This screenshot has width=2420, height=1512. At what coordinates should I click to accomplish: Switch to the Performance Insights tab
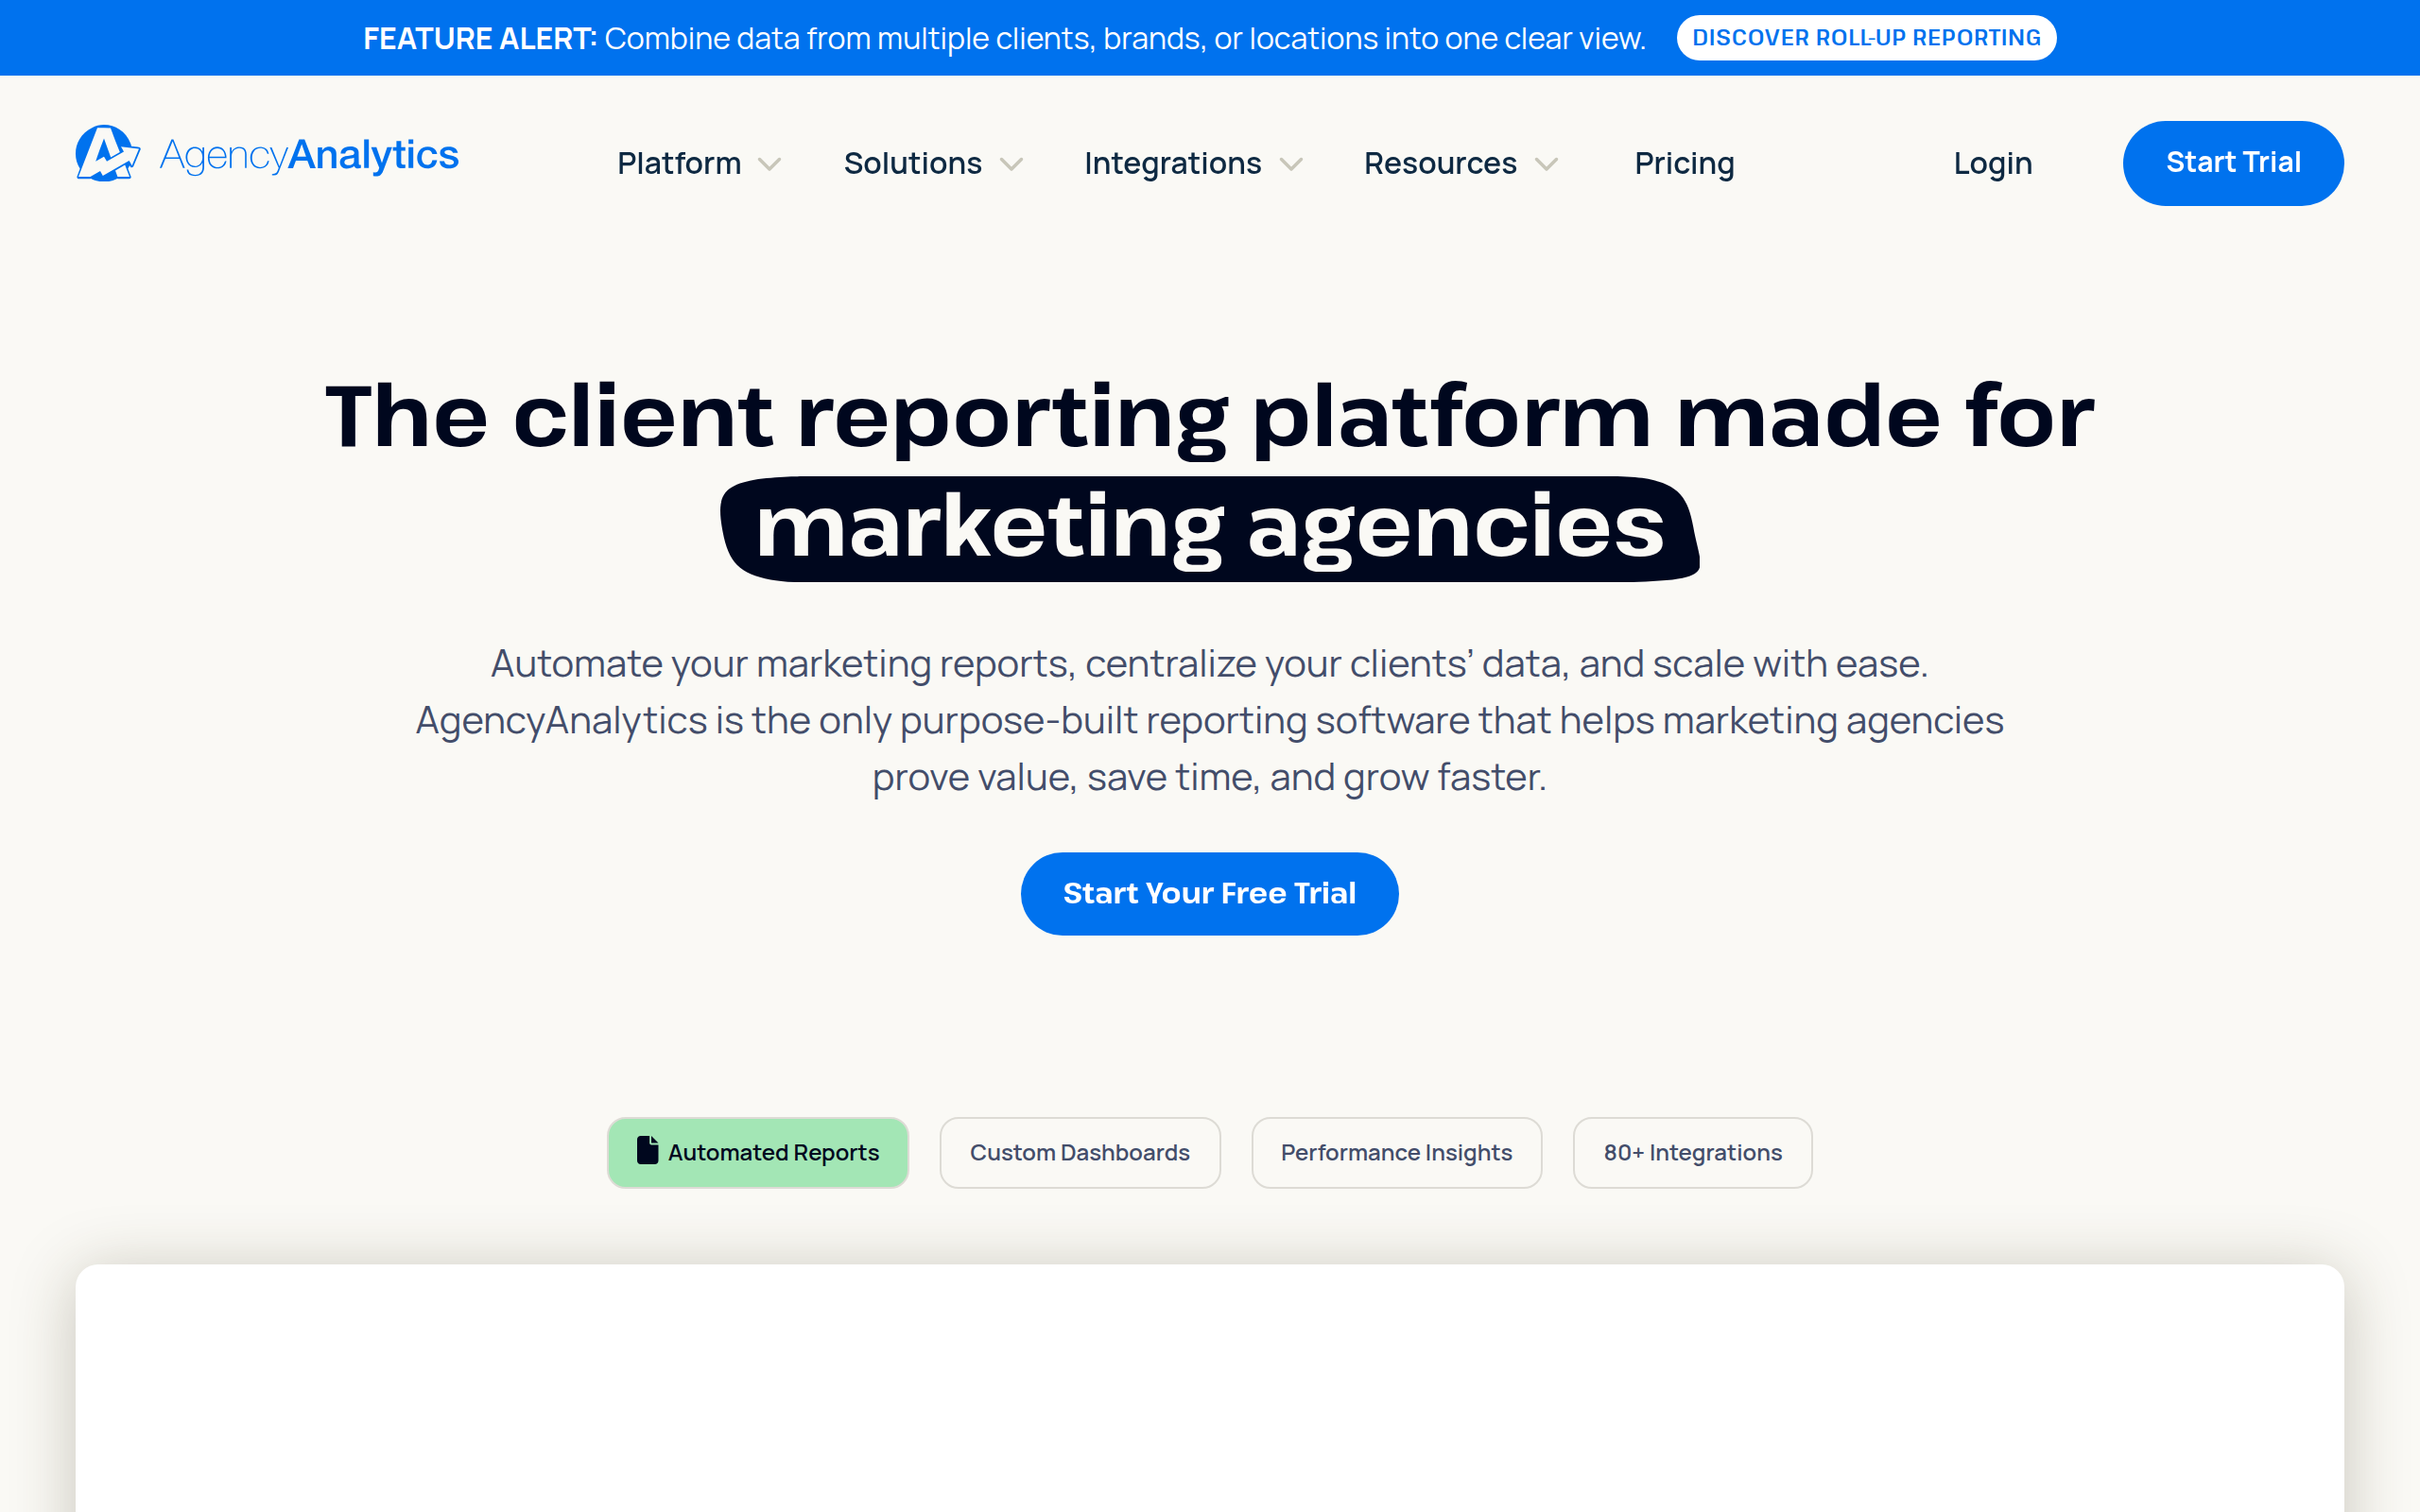click(1396, 1152)
